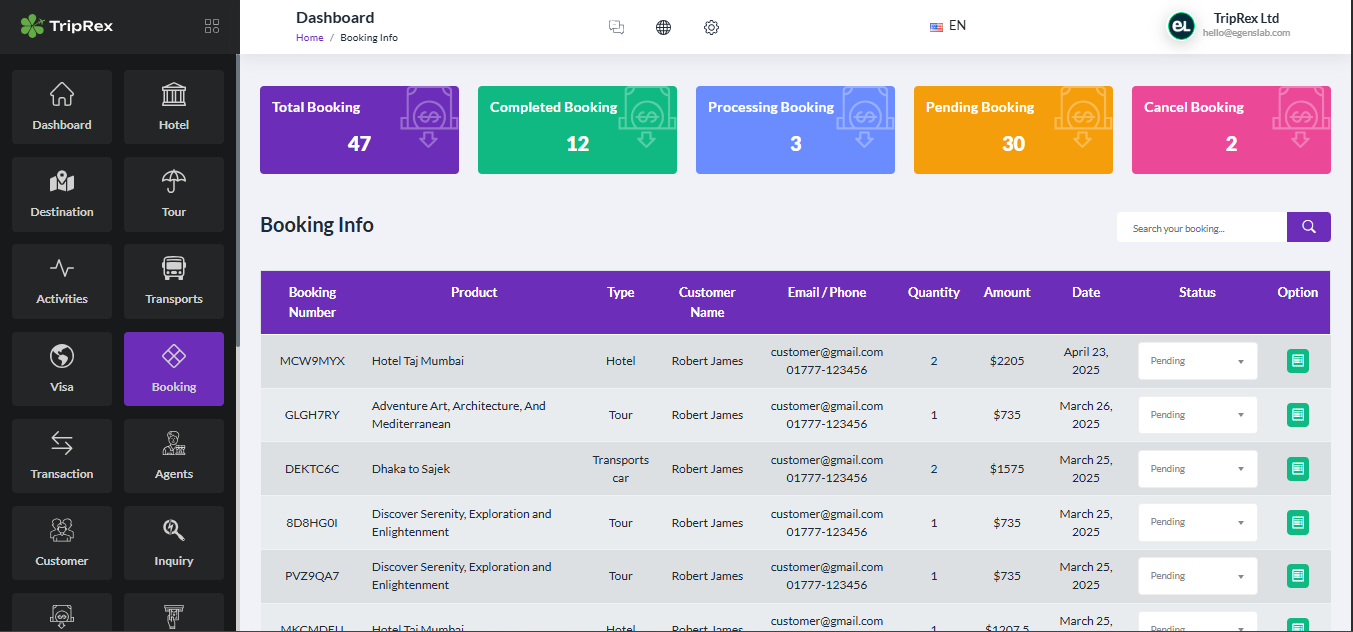This screenshot has width=1353, height=632.
Task: Click the TripRex clover logo
Action: pyautogui.click(x=33, y=26)
